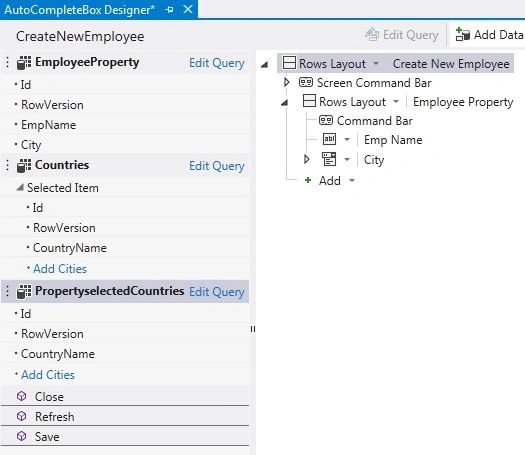Select the Refresh method row
This screenshot has height=455, width=525.
click(x=125, y=416)
